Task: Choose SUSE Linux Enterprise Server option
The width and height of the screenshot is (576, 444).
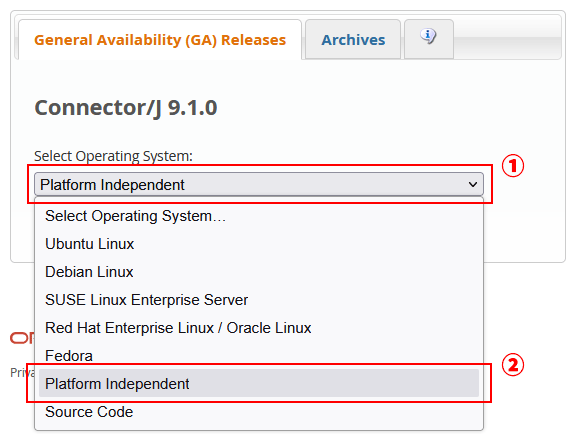Action: tap(259, 300)
